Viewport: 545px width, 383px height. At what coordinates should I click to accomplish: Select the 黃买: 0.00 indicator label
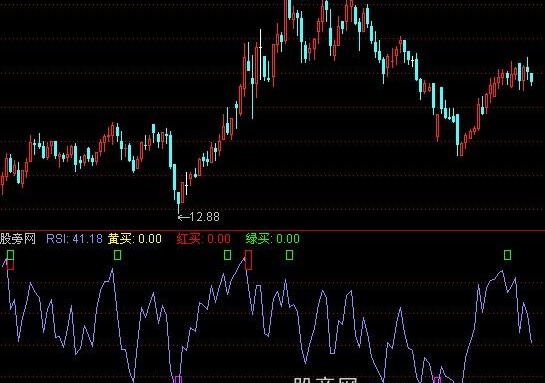(x=135, y=239)
